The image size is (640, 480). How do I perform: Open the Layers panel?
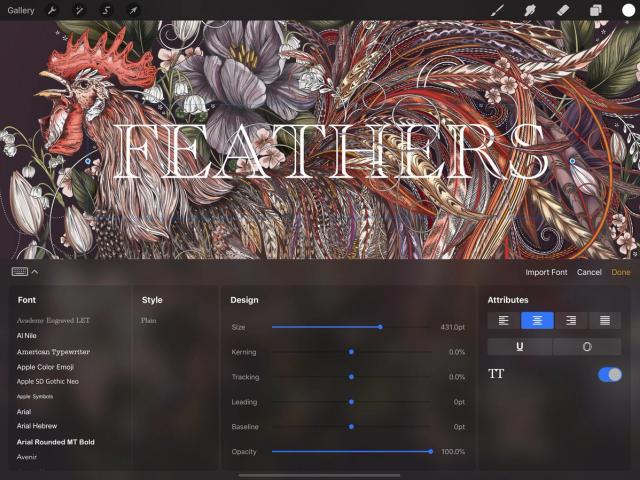(x=595, y=10)
